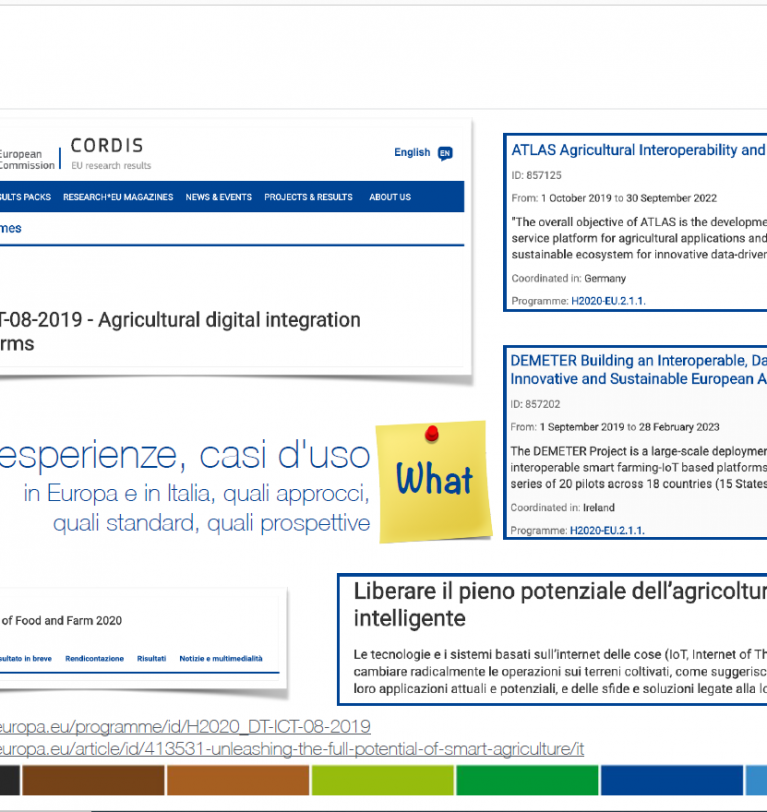
Task: Click 'of Food and Farm 2020' title
Action: point(62,620)
